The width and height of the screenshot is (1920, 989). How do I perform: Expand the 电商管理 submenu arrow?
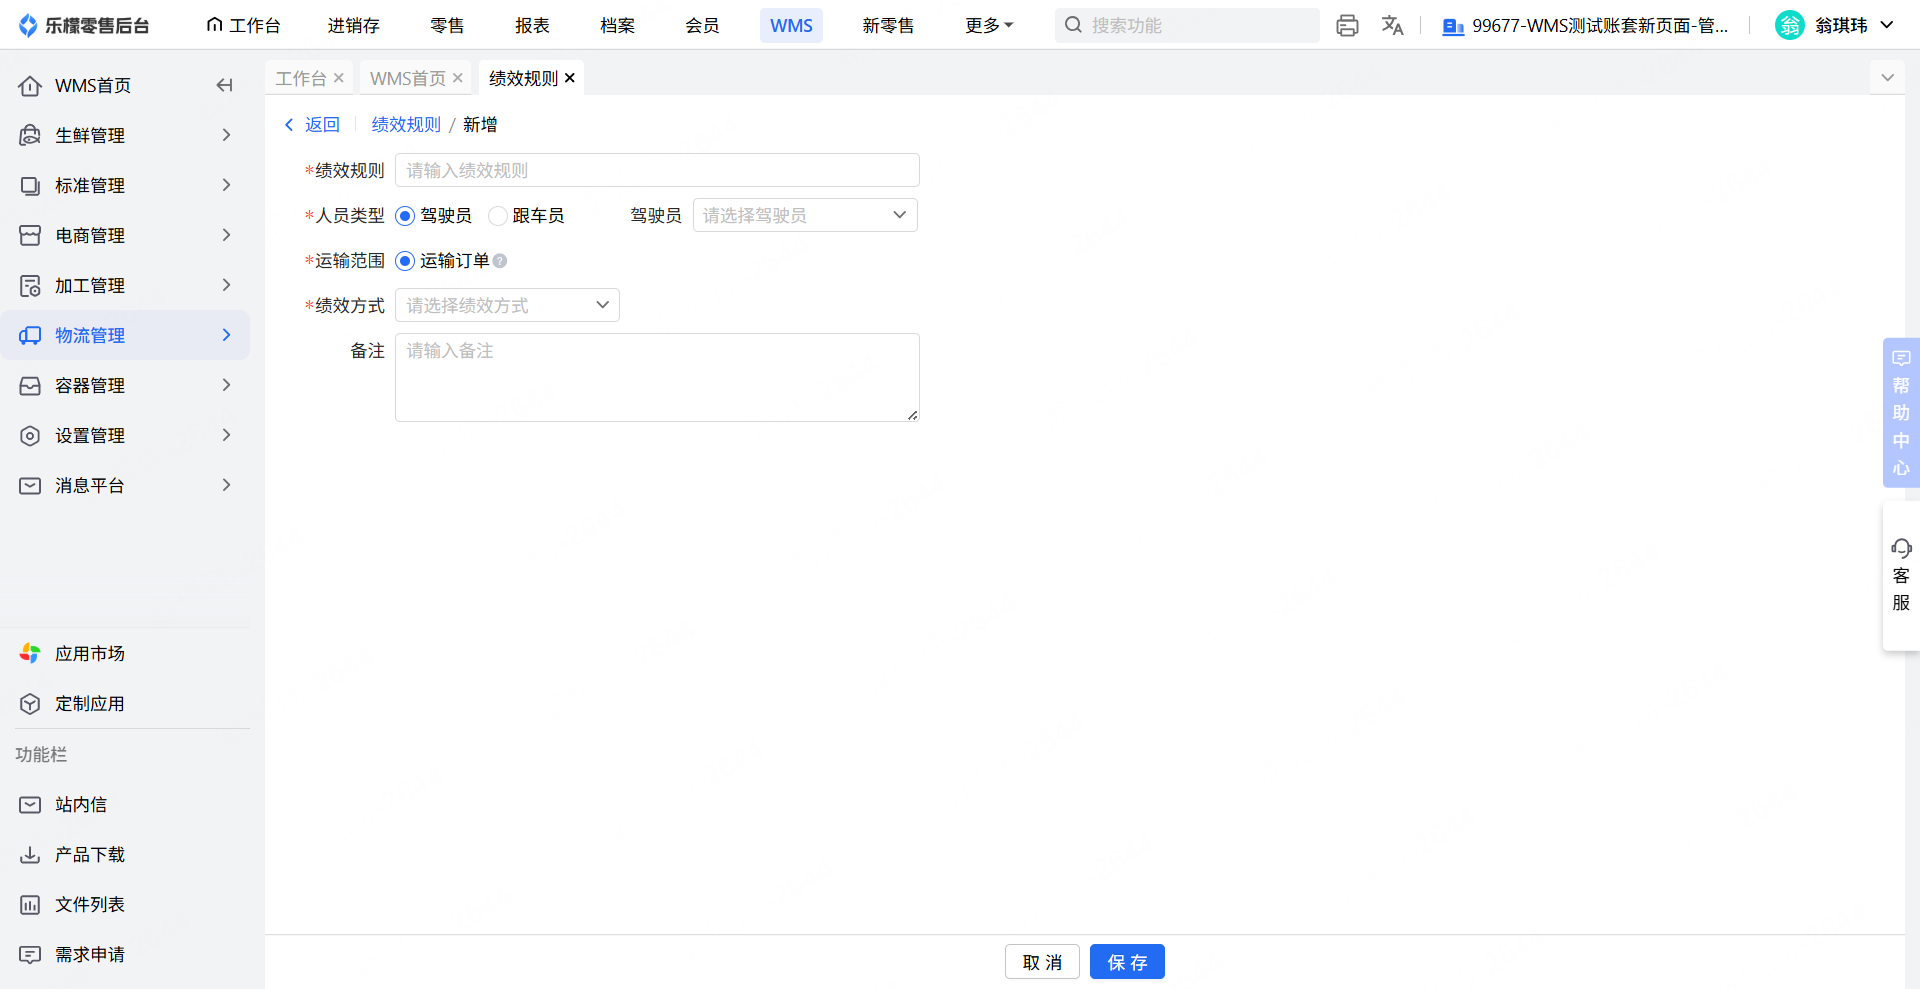coord(226,235)
